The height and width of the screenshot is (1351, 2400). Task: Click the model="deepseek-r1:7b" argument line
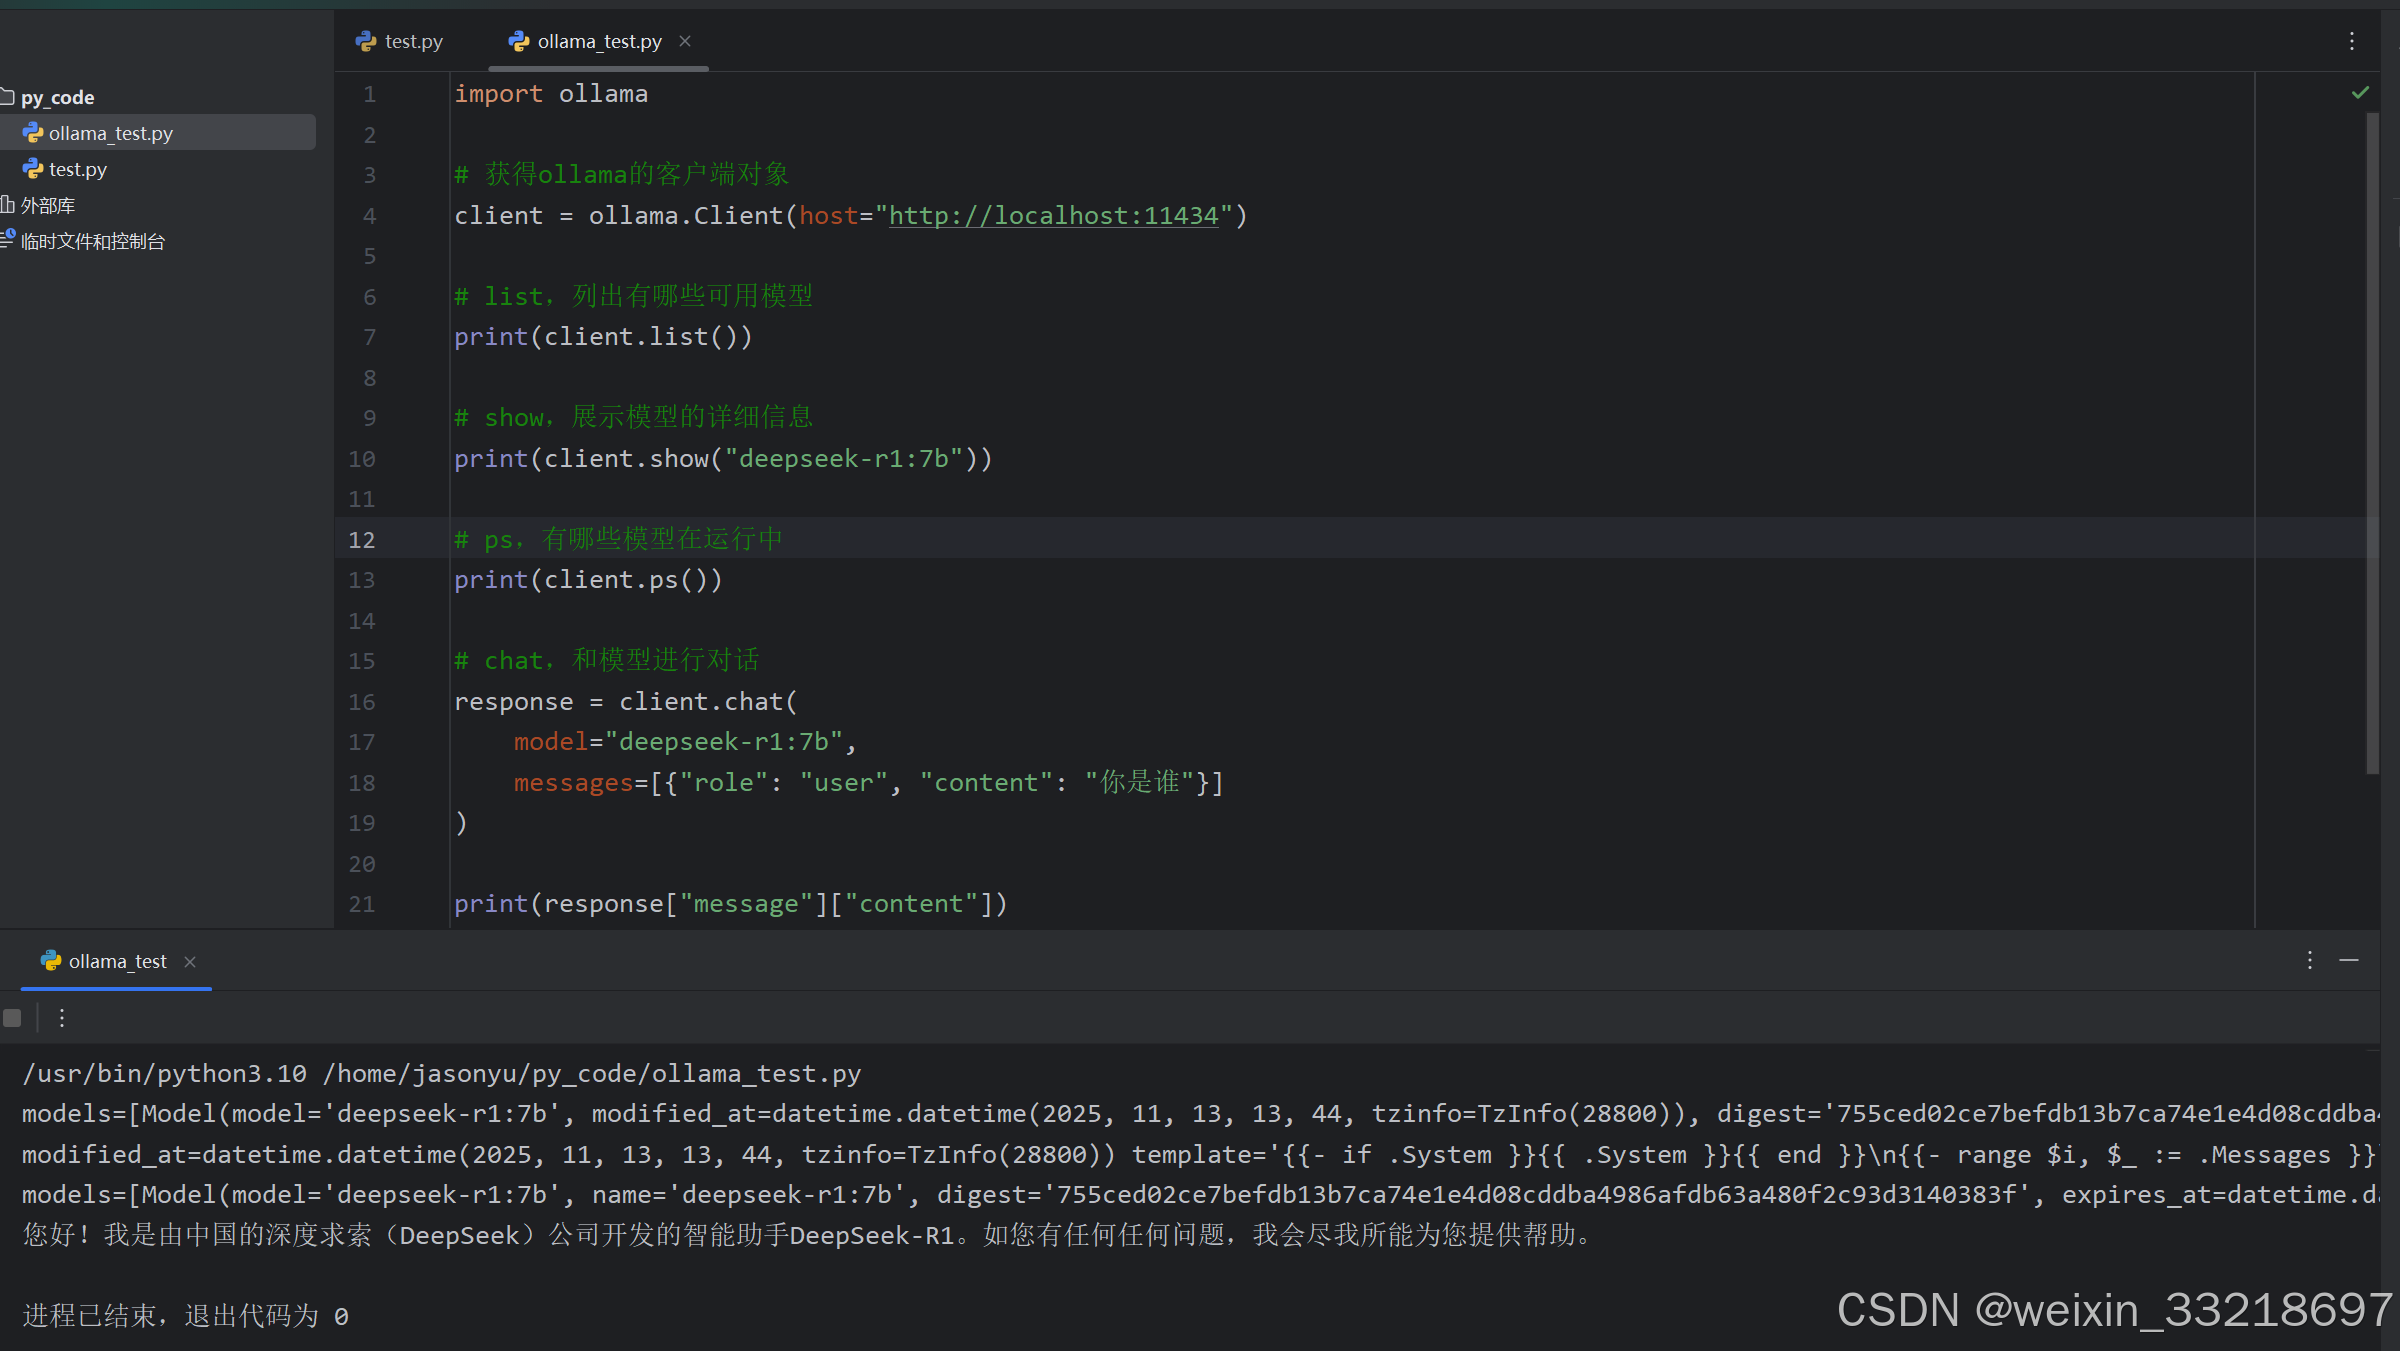pyautogui.click(x=685, y=742)
